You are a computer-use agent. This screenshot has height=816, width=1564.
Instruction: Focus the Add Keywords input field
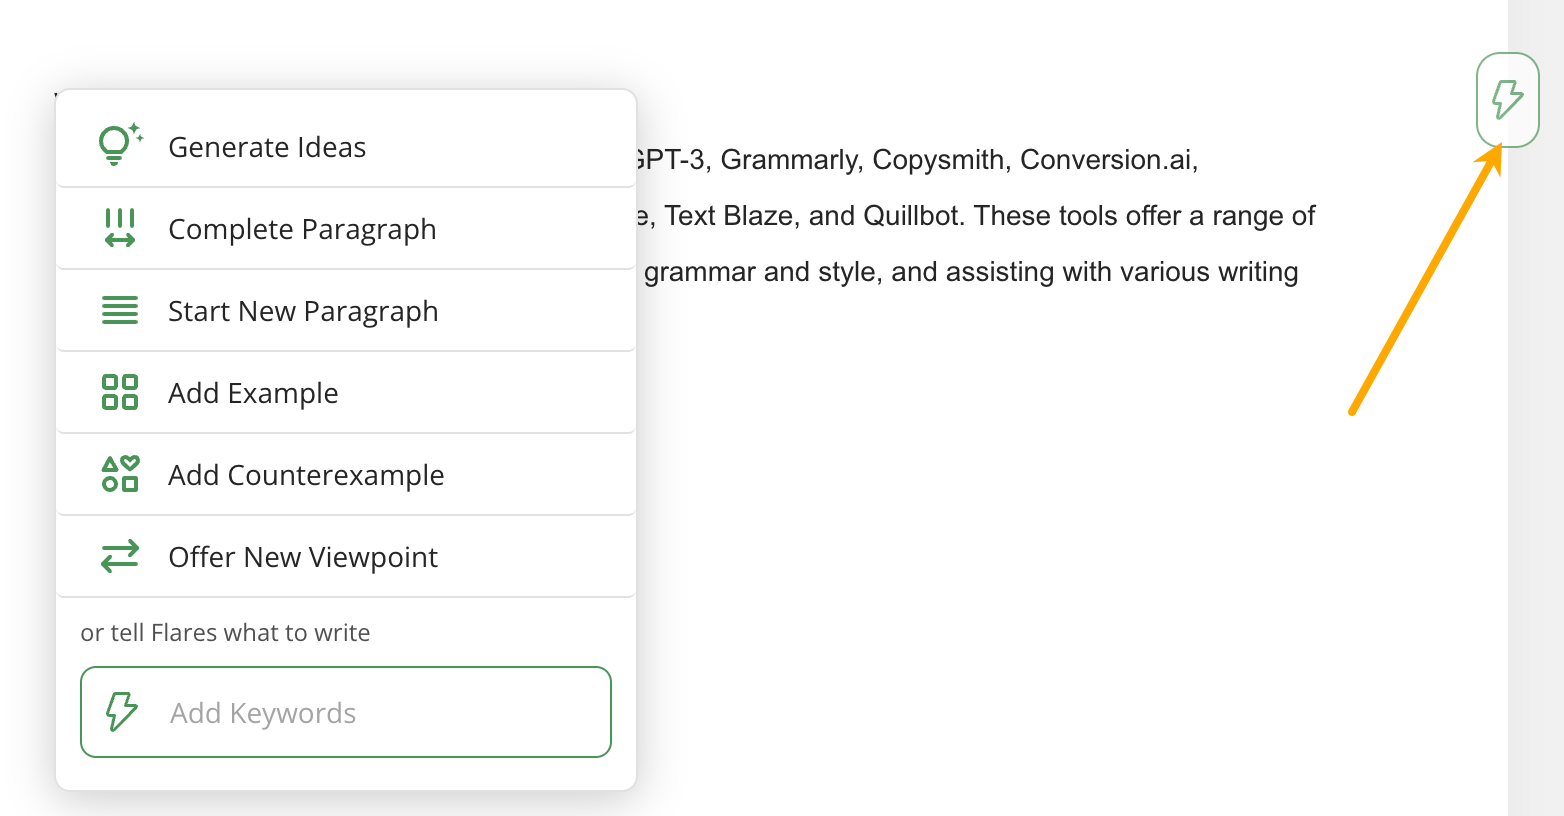380,712
